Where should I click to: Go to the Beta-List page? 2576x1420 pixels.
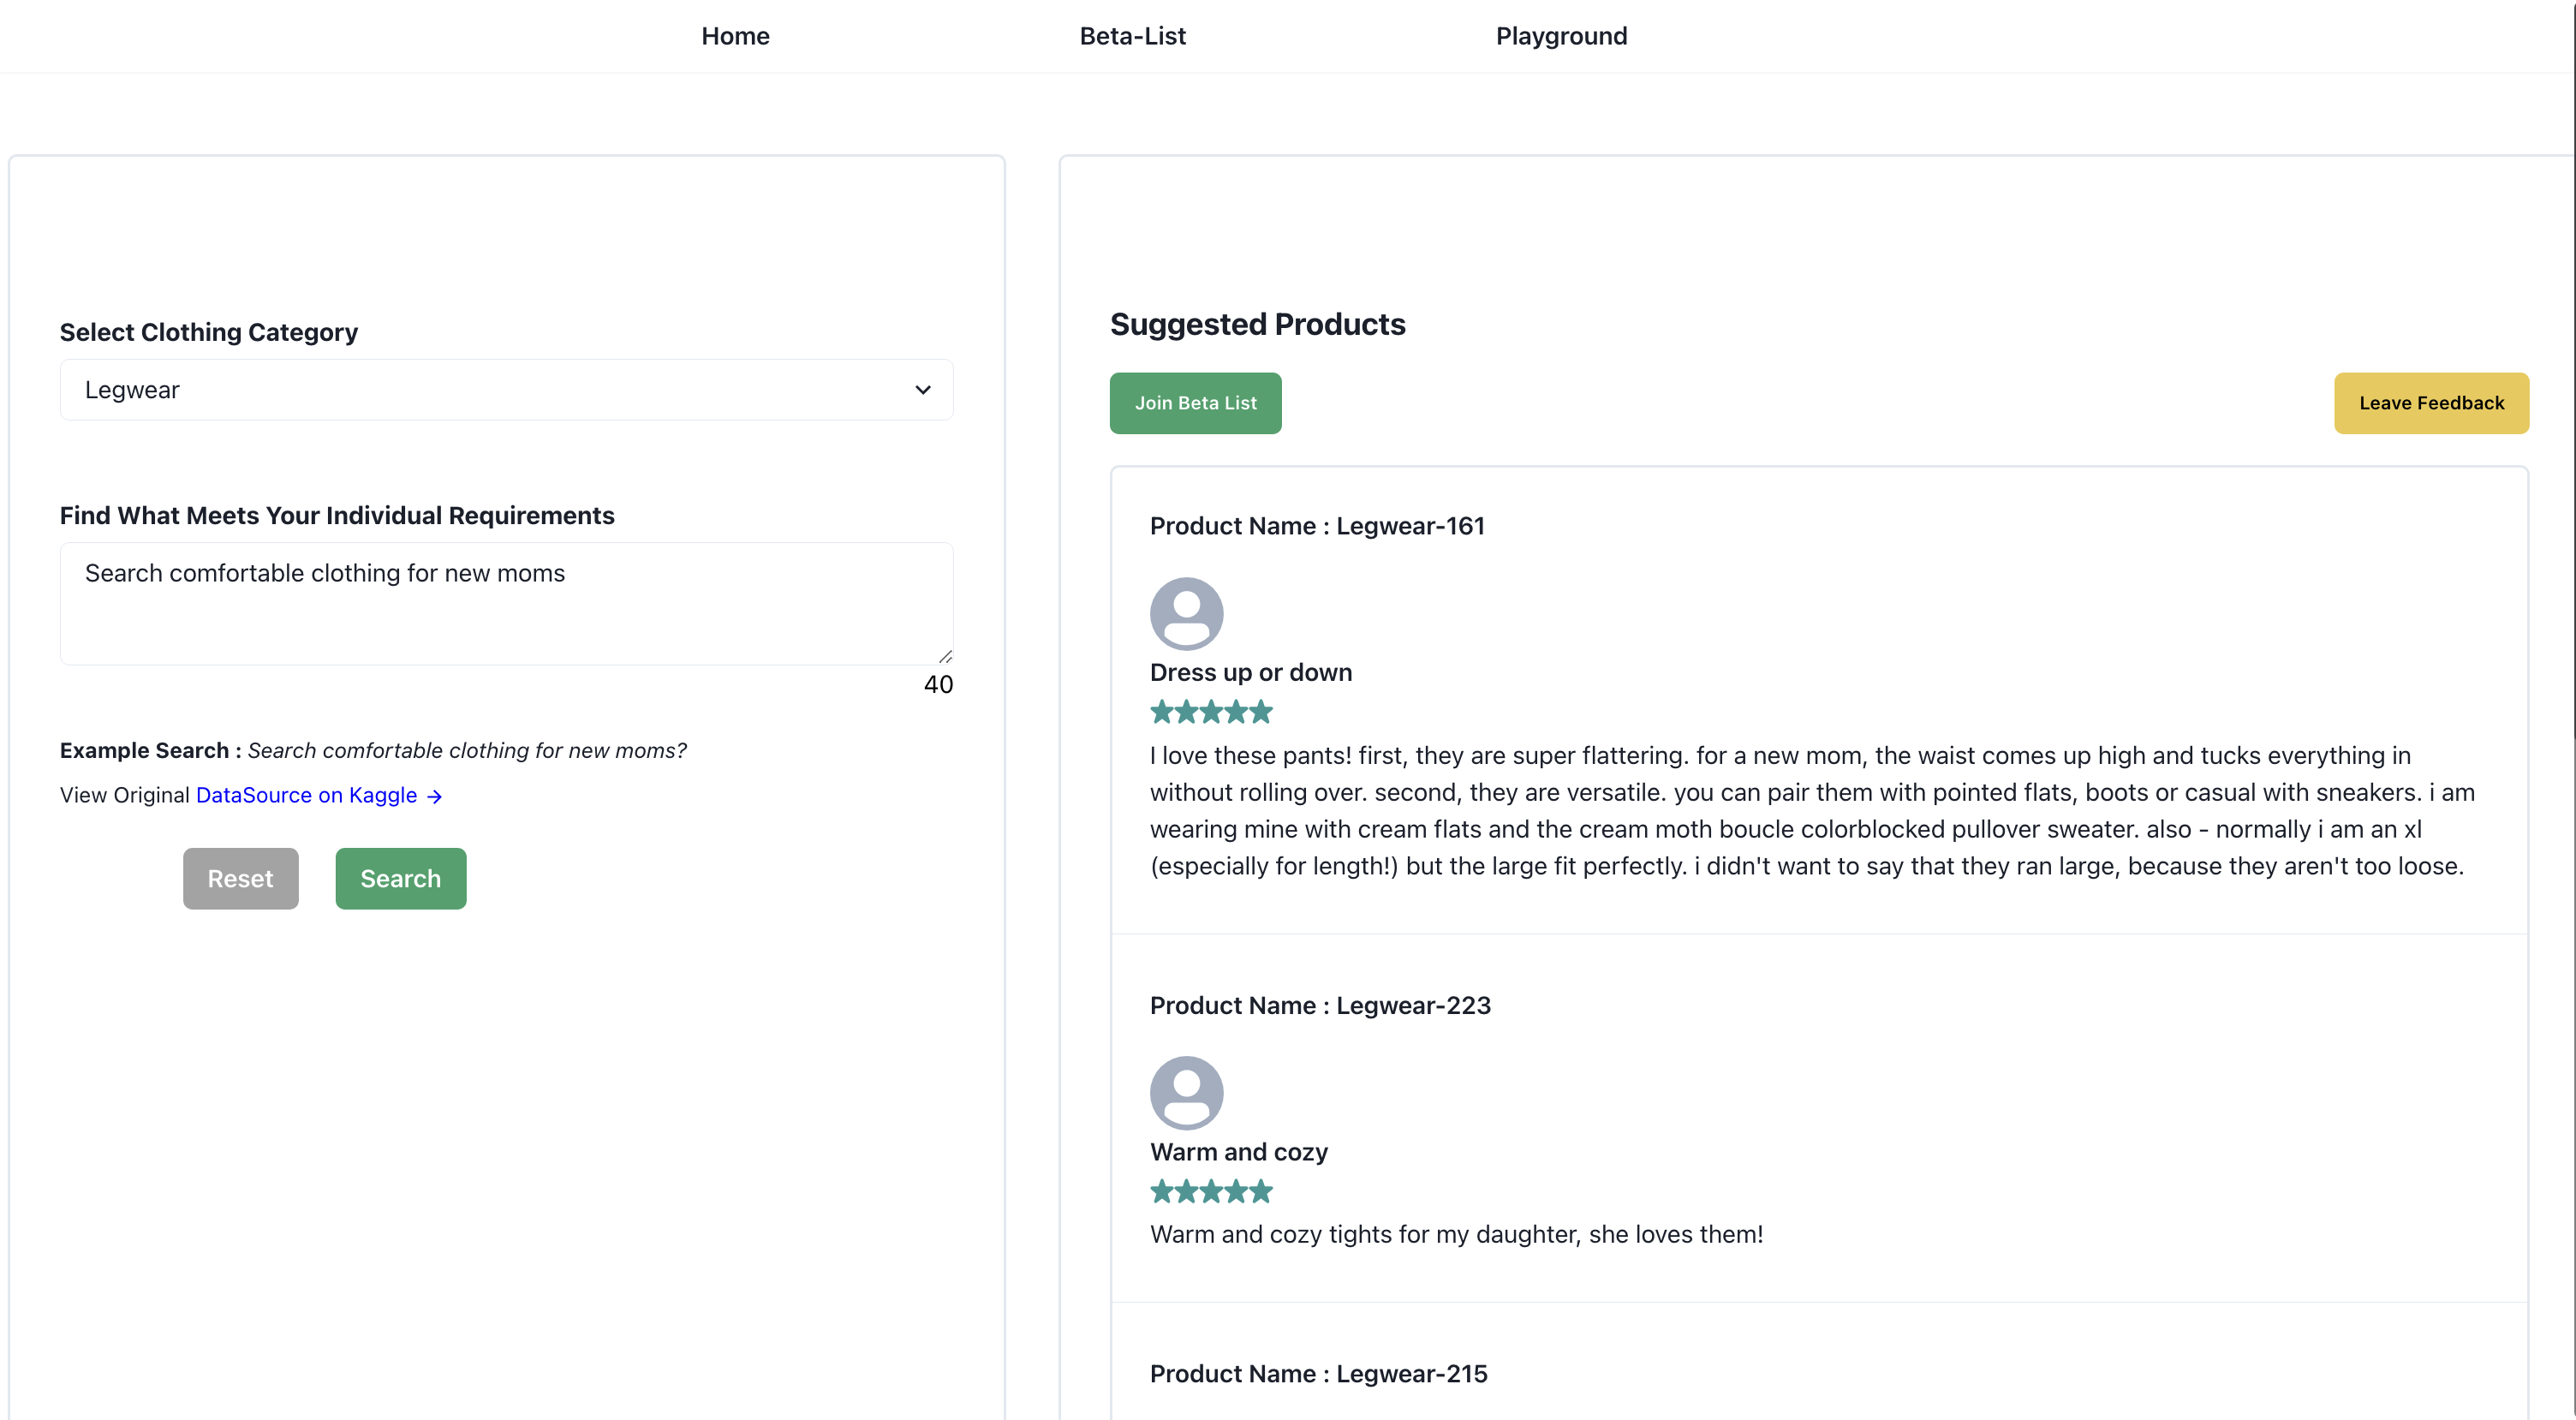(x=1132, y=36)
